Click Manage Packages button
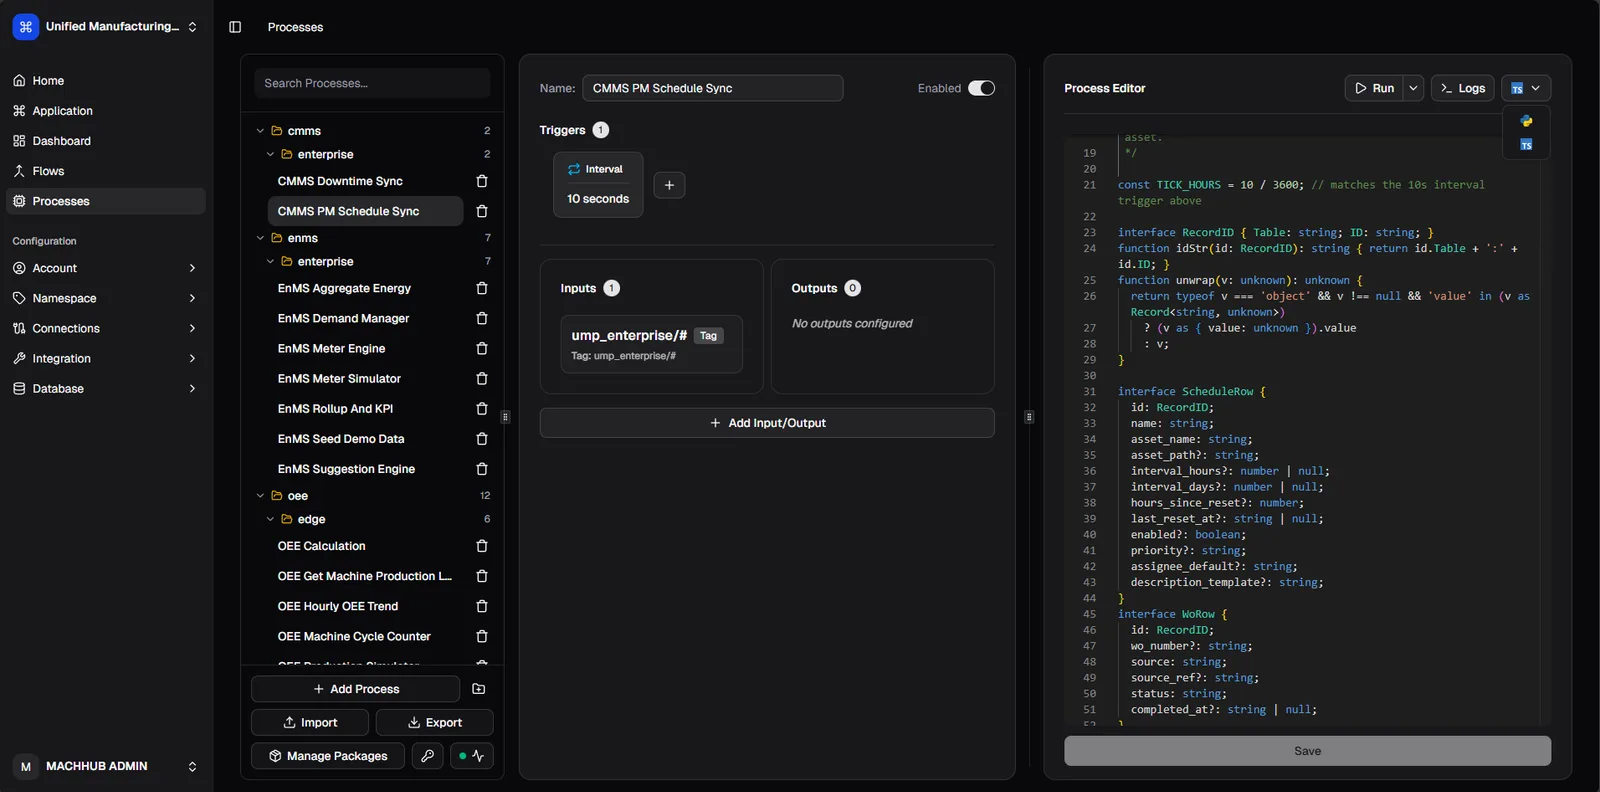 pyautogui.click(x=328, y=756)
